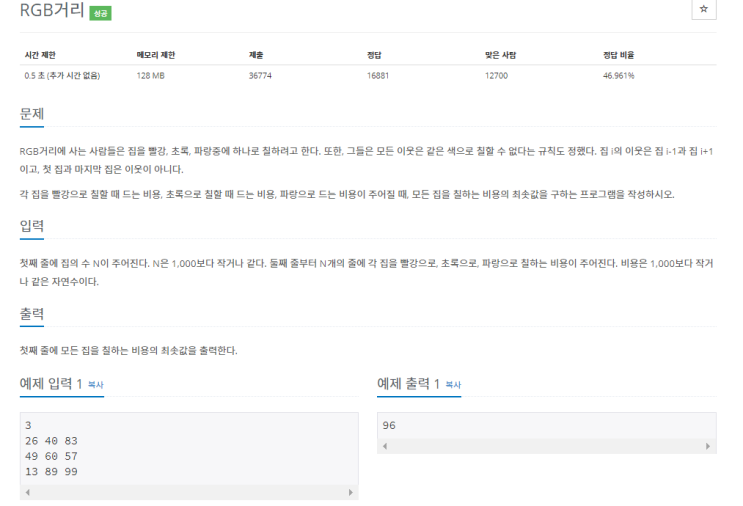Click right scroll arrow in example input box
This screenshot has width=743, height=506.
pos(351,492)
